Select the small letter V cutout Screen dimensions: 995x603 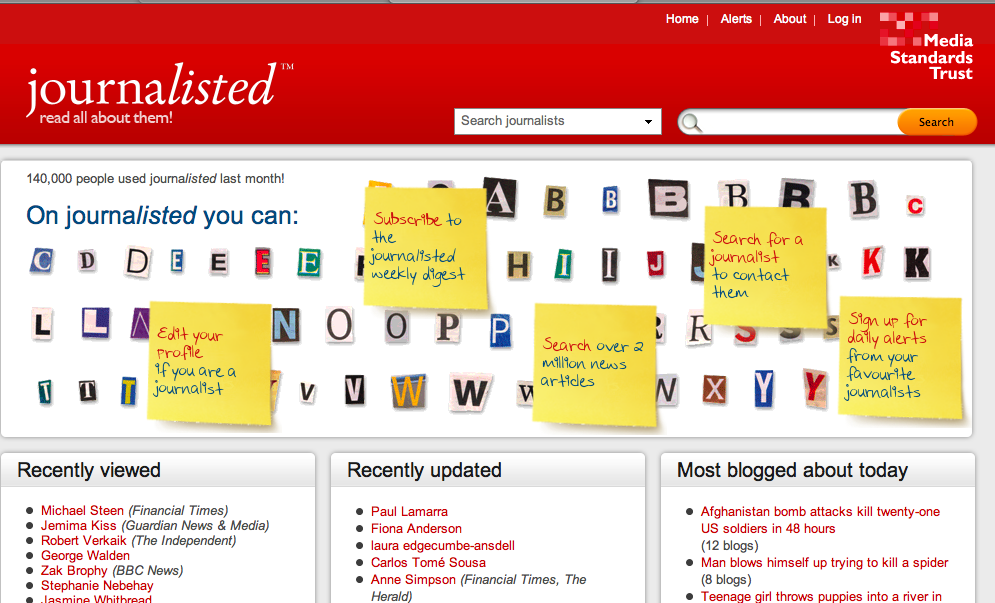click(x=307, y=393)
